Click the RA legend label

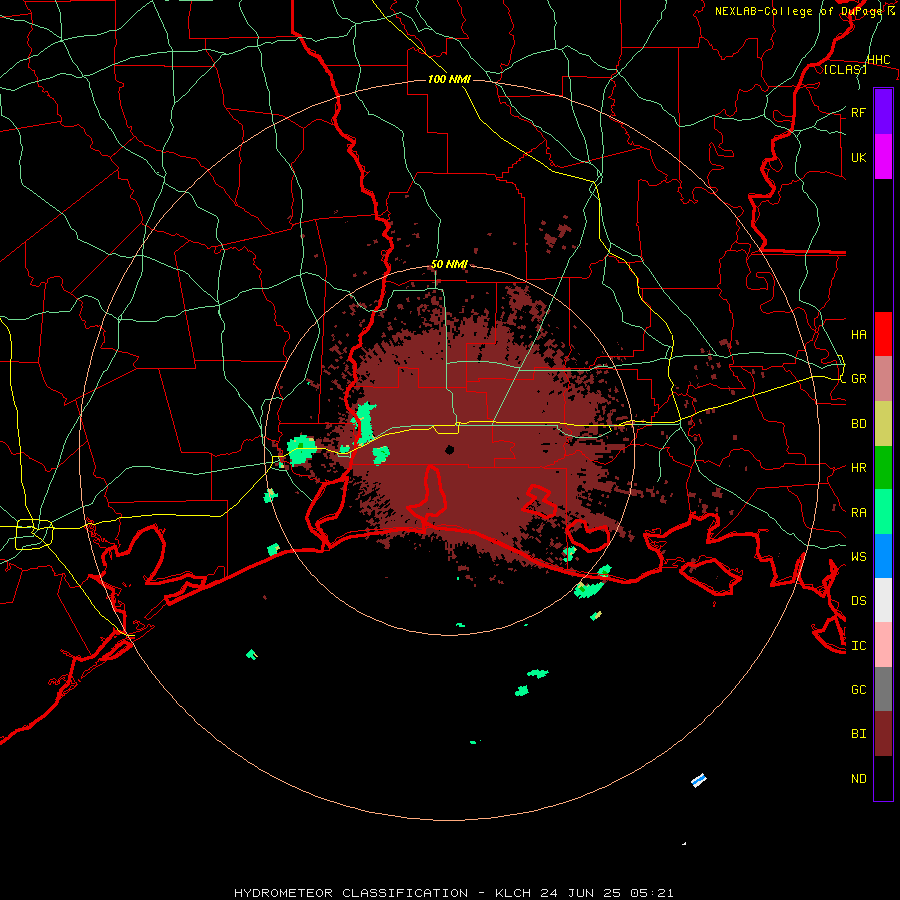pyautogui.click(x=858, y=512)
